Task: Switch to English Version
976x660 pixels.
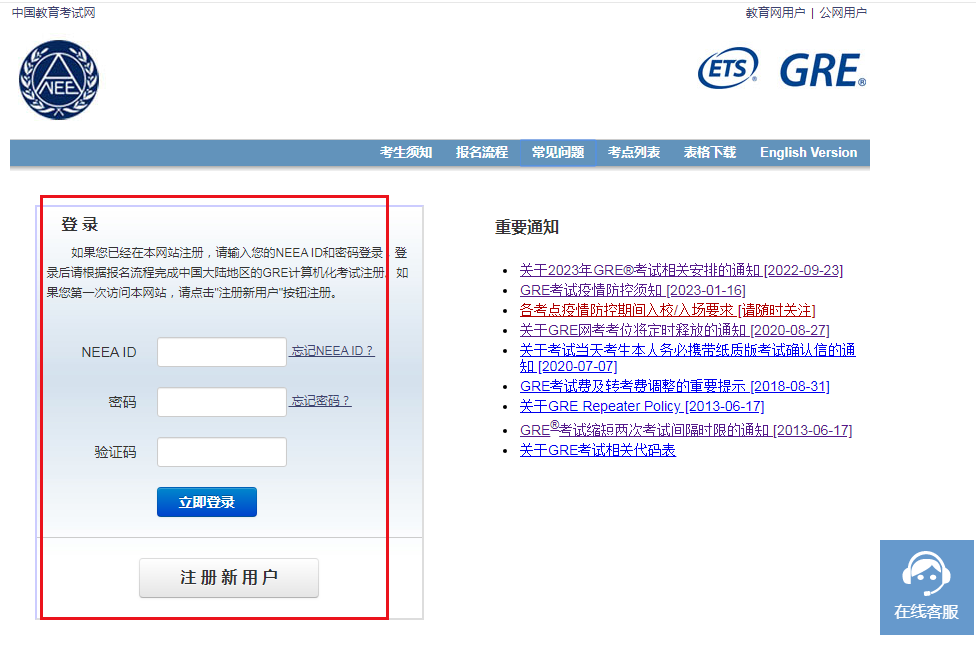Action: [x=808, y=153]
